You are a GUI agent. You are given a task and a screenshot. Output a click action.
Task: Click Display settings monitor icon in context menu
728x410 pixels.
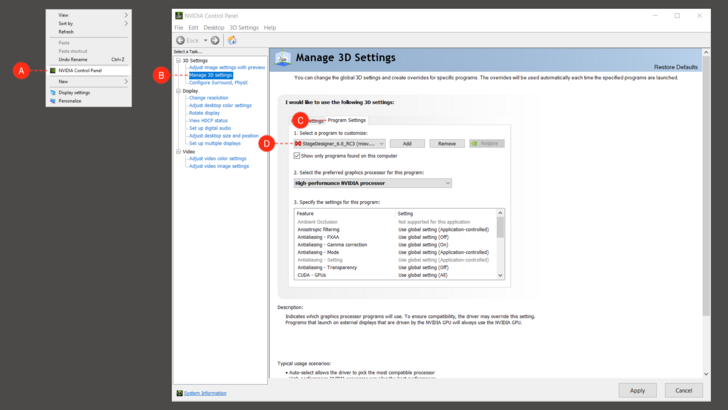(x=53, y=92)
